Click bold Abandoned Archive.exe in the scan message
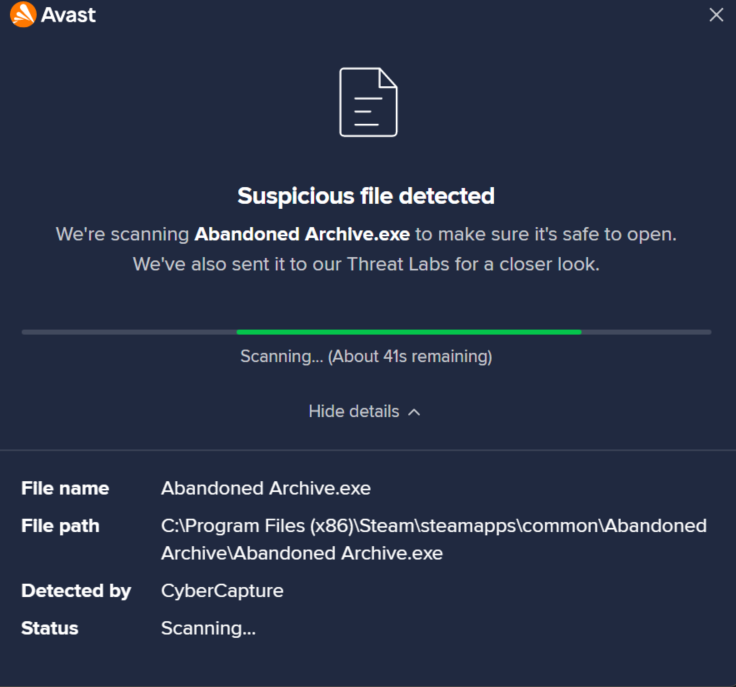This screenshot has height=687, width=736. [302, 234]
